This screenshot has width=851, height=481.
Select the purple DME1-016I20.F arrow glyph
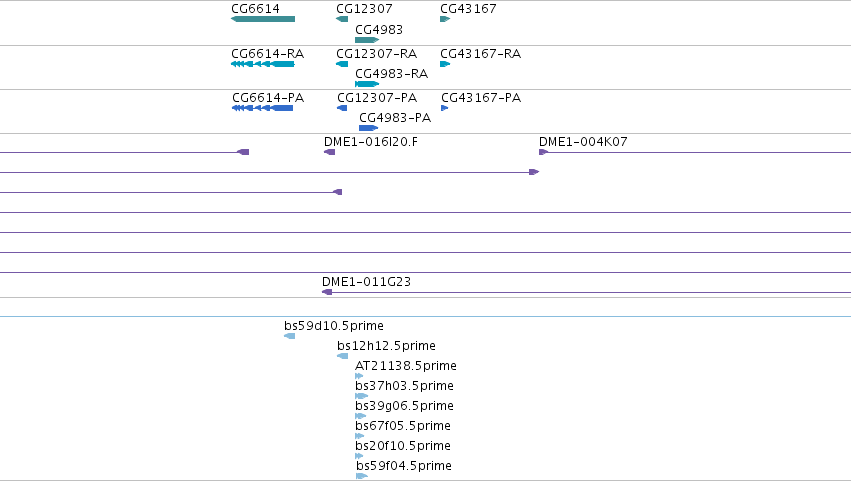(329, 152)
